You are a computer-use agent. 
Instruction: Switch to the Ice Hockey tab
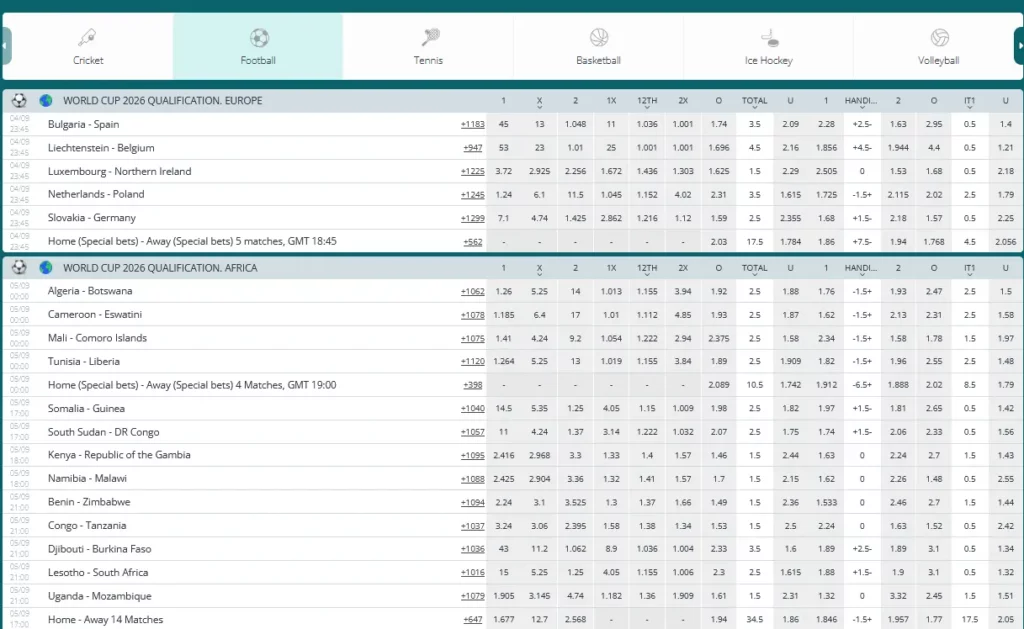[x=768, y=46]
